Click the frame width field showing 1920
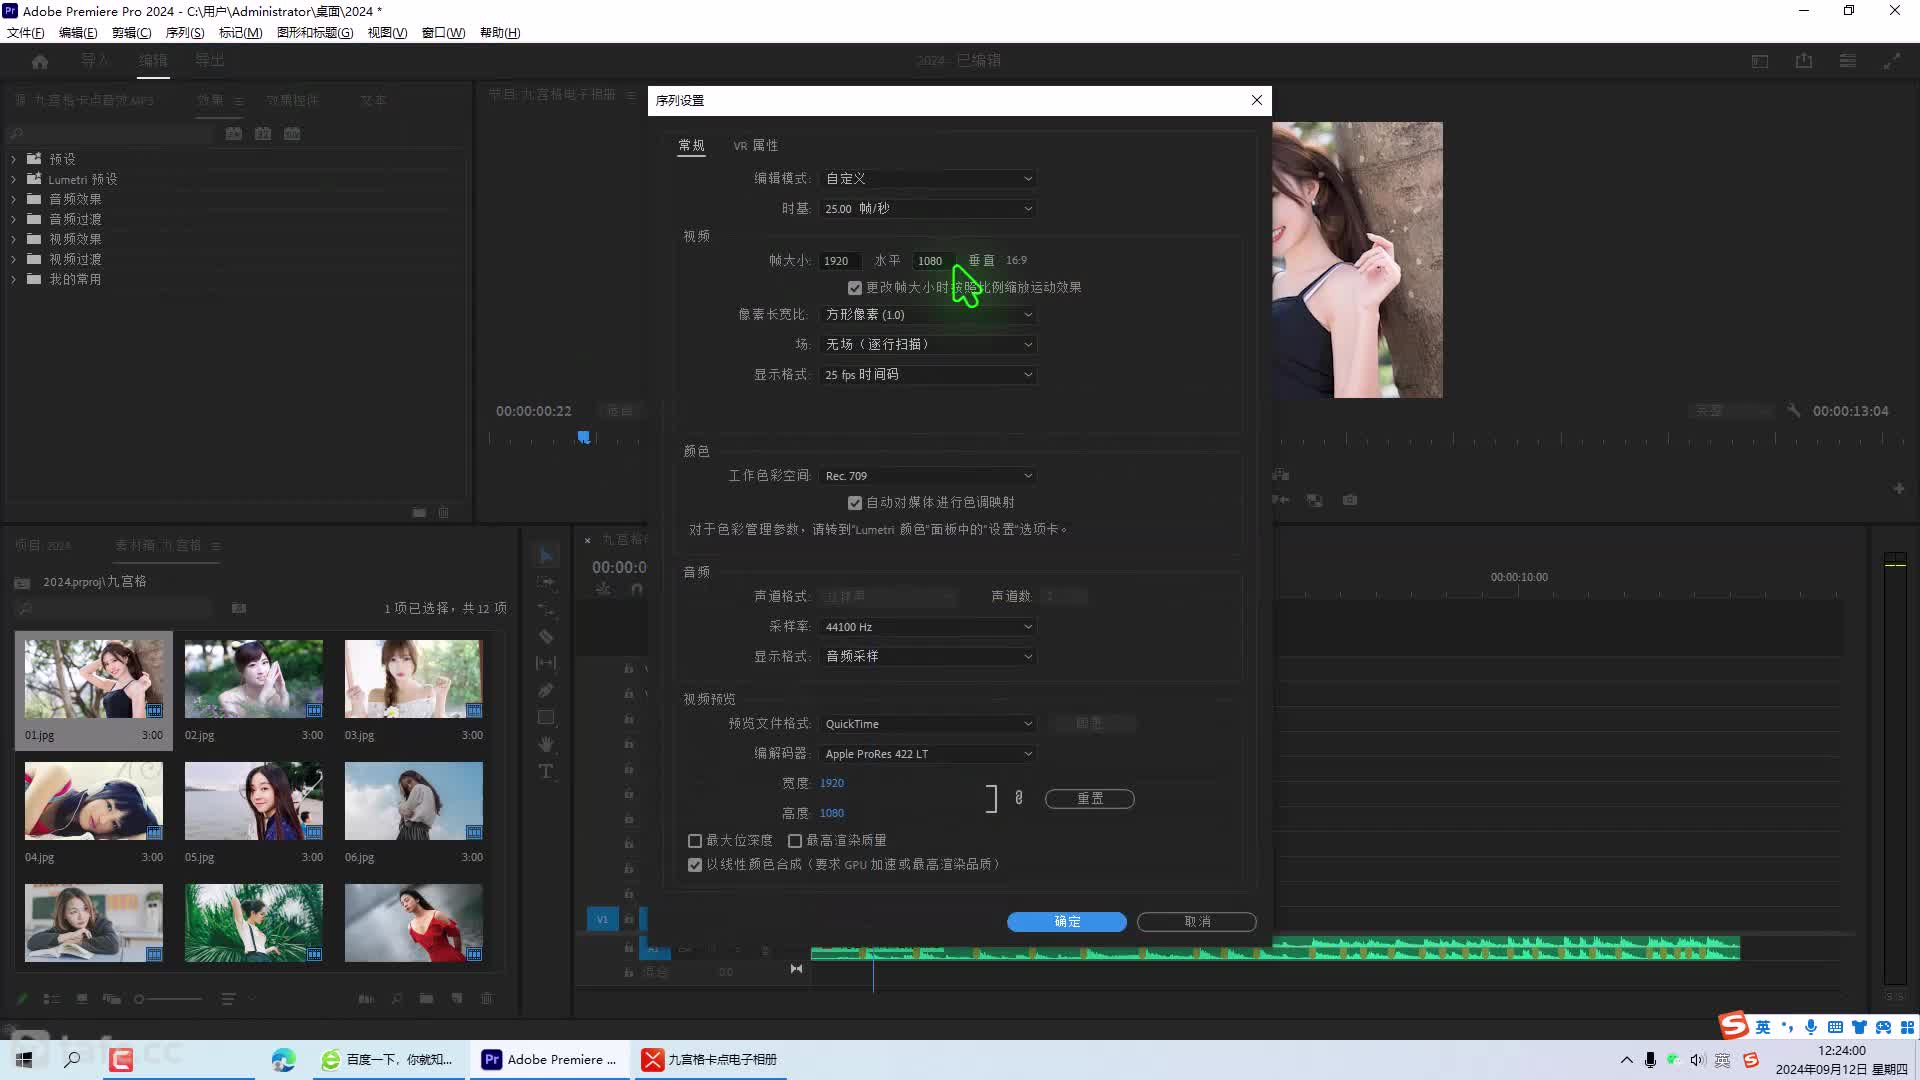1920x1080 pixels. pos(840,261)
